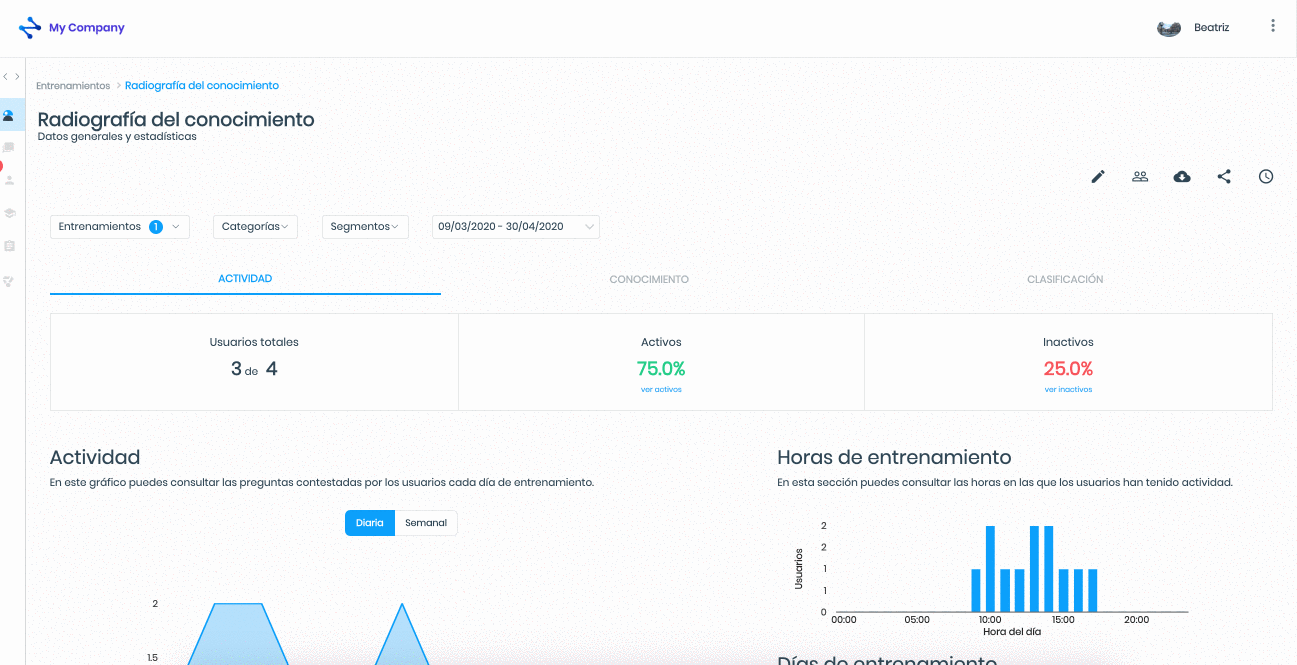Click the 10:00 label on hours chart
1297x665 pixels.
[x=990, y=620]
